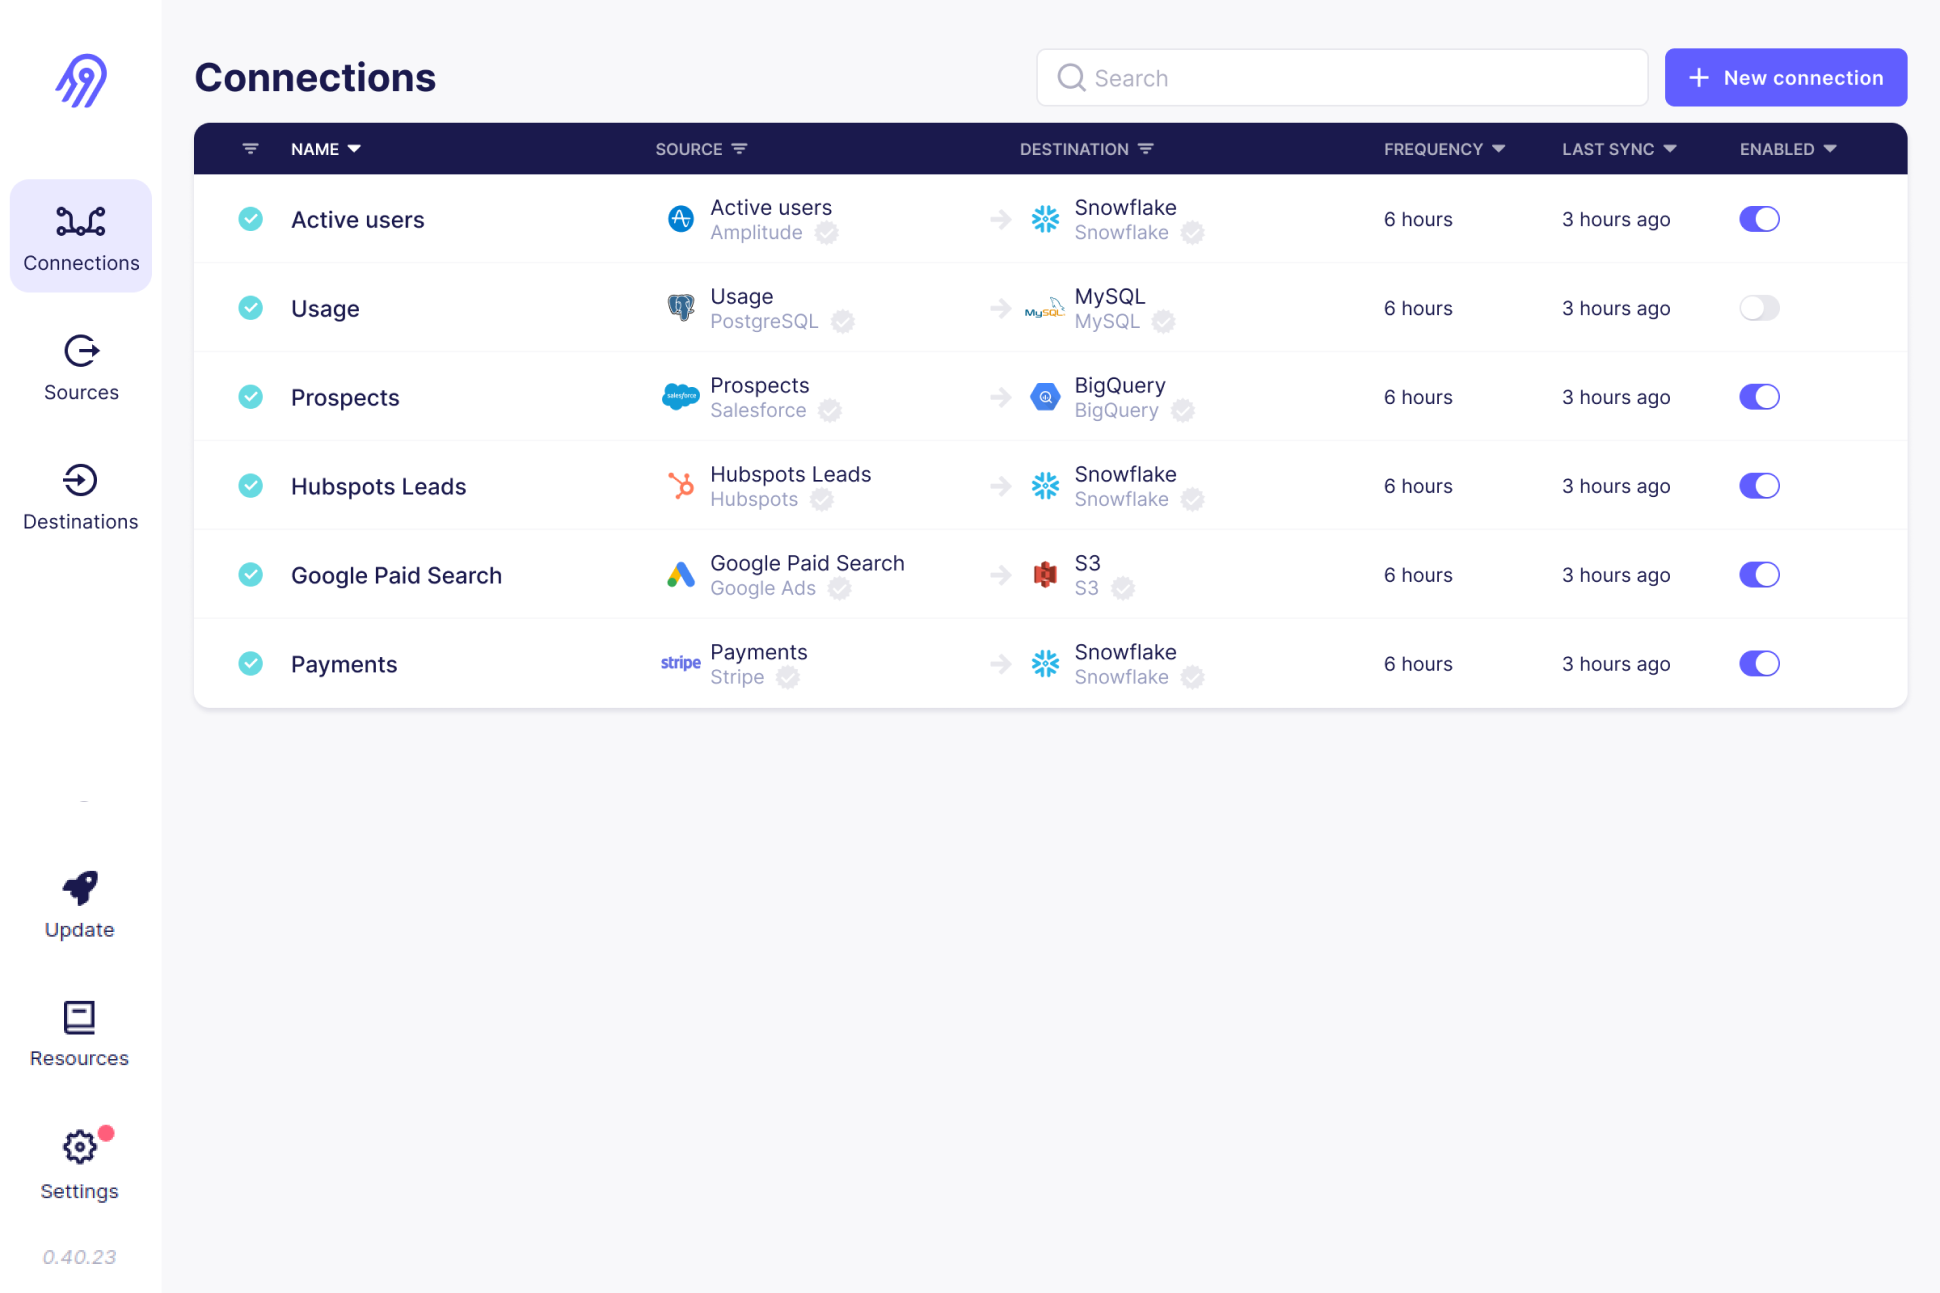
Task: Toggle the Payments connection enabled switch
Action: click(1760, 662)
